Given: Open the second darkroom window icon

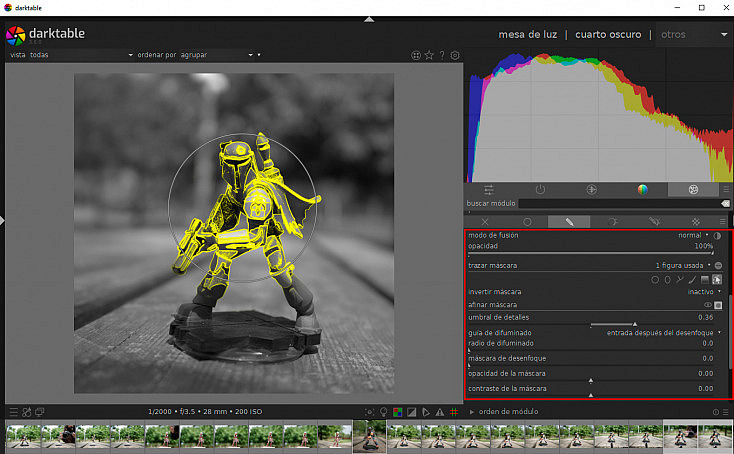Looking at the screenshot, I should tap(40, 412).
